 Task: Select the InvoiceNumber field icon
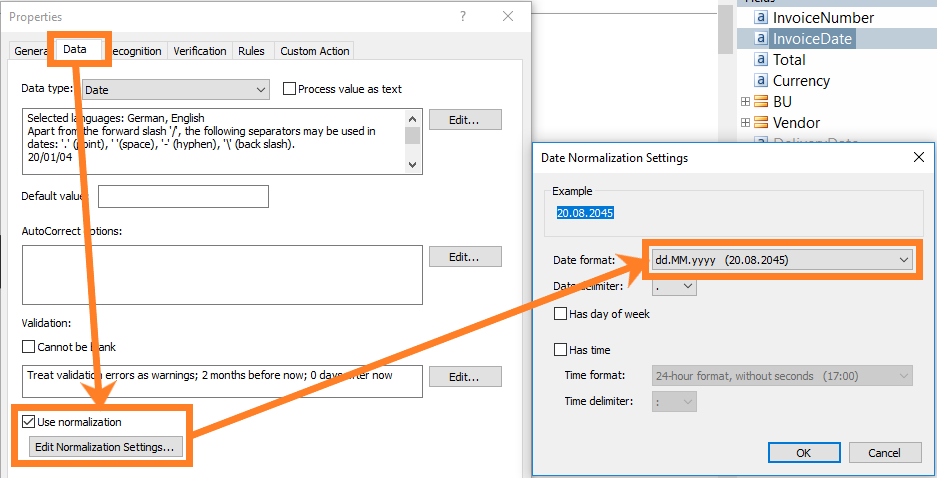(760, 17)
